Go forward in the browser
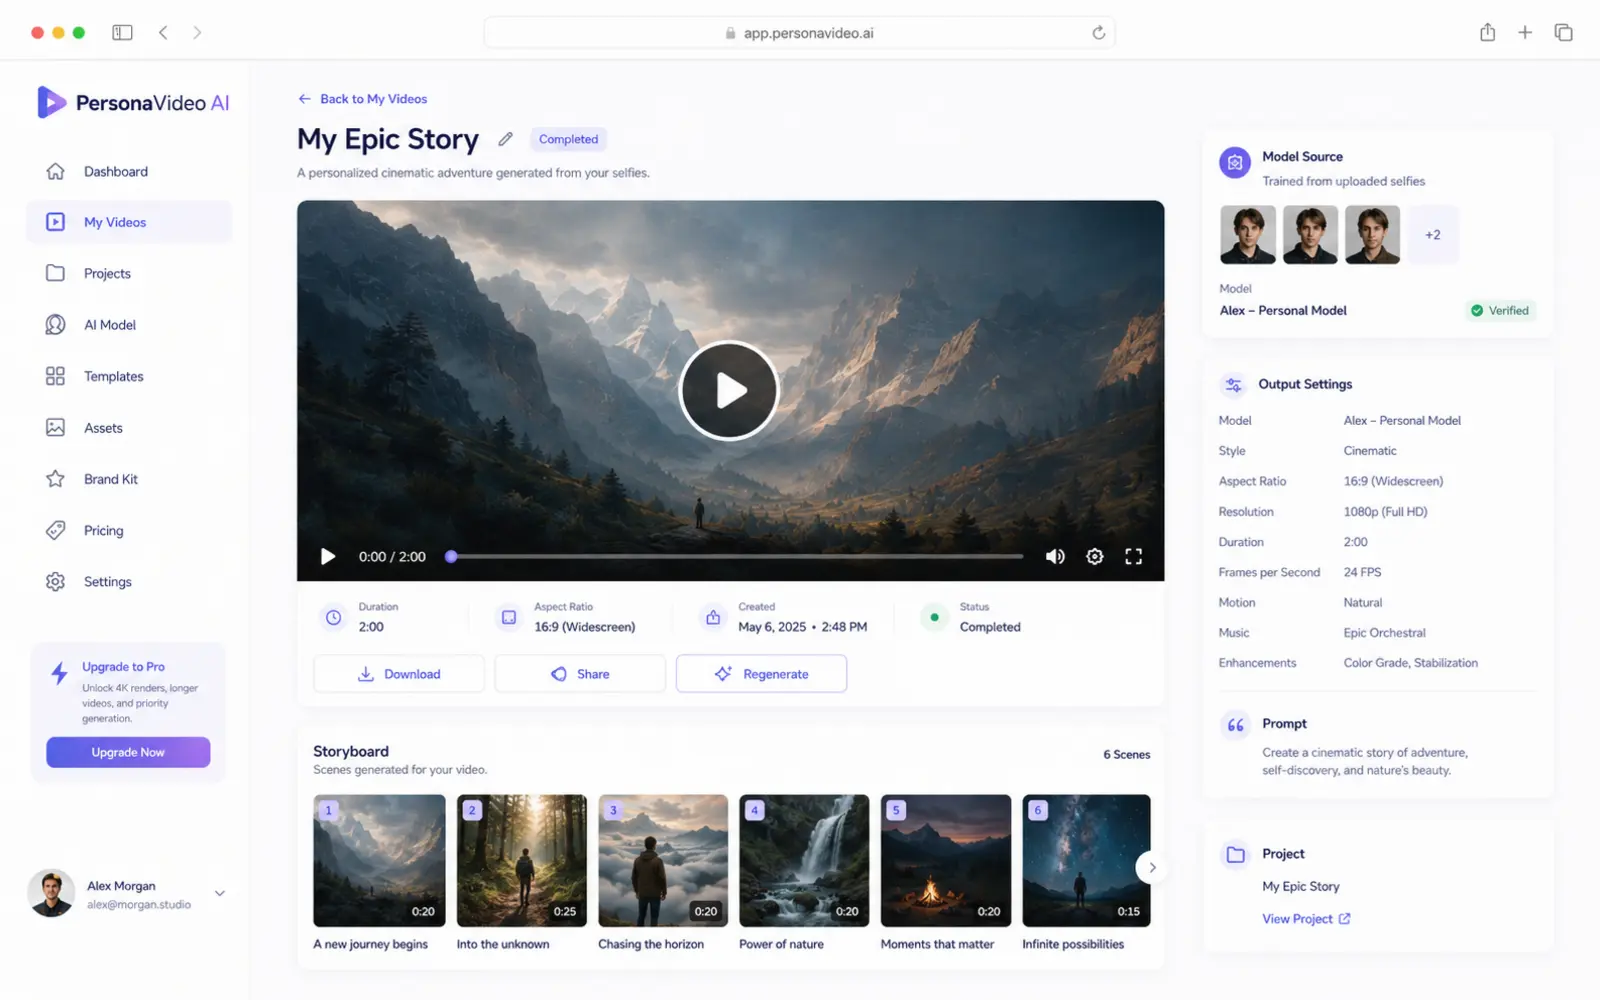 click(x=197, y=33)
